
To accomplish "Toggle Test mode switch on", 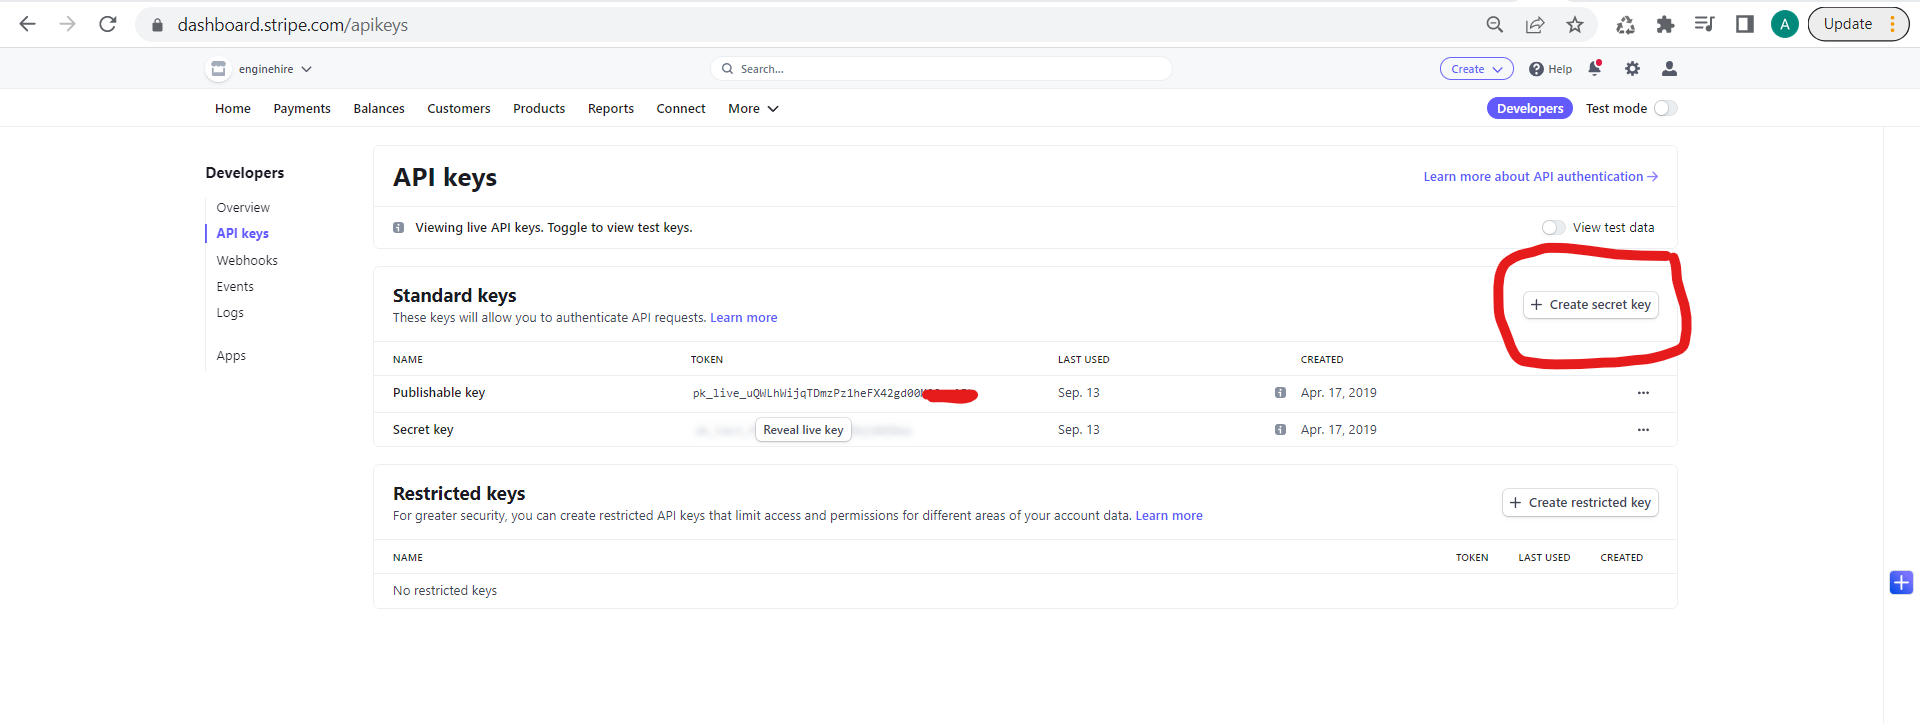I will pyautogui.click(x=1665, y=108).
